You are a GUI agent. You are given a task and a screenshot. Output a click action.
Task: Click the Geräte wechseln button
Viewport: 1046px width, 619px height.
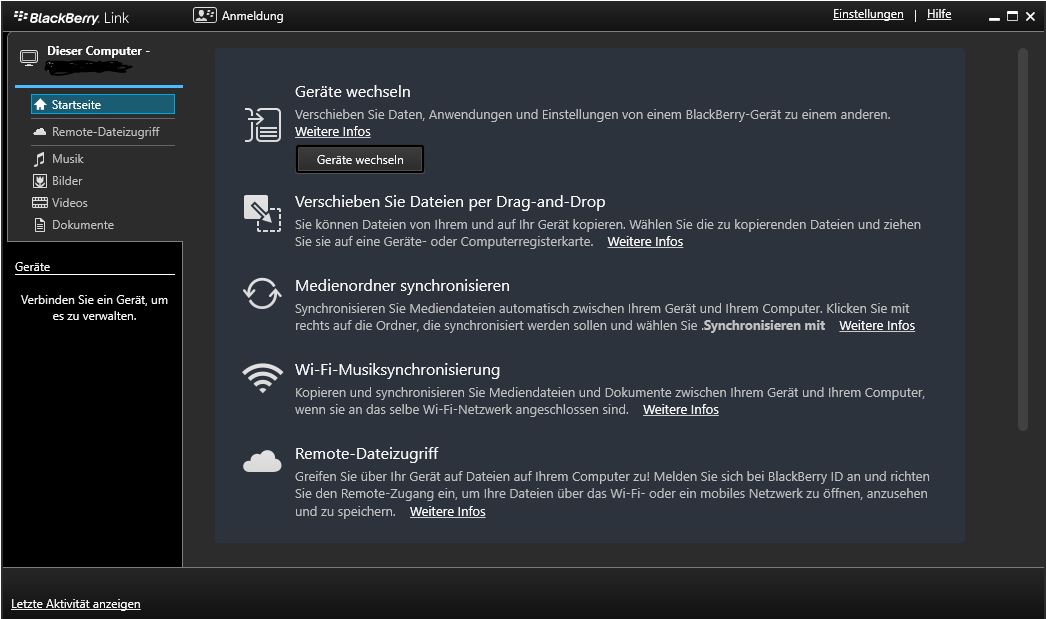pos(360,159)
